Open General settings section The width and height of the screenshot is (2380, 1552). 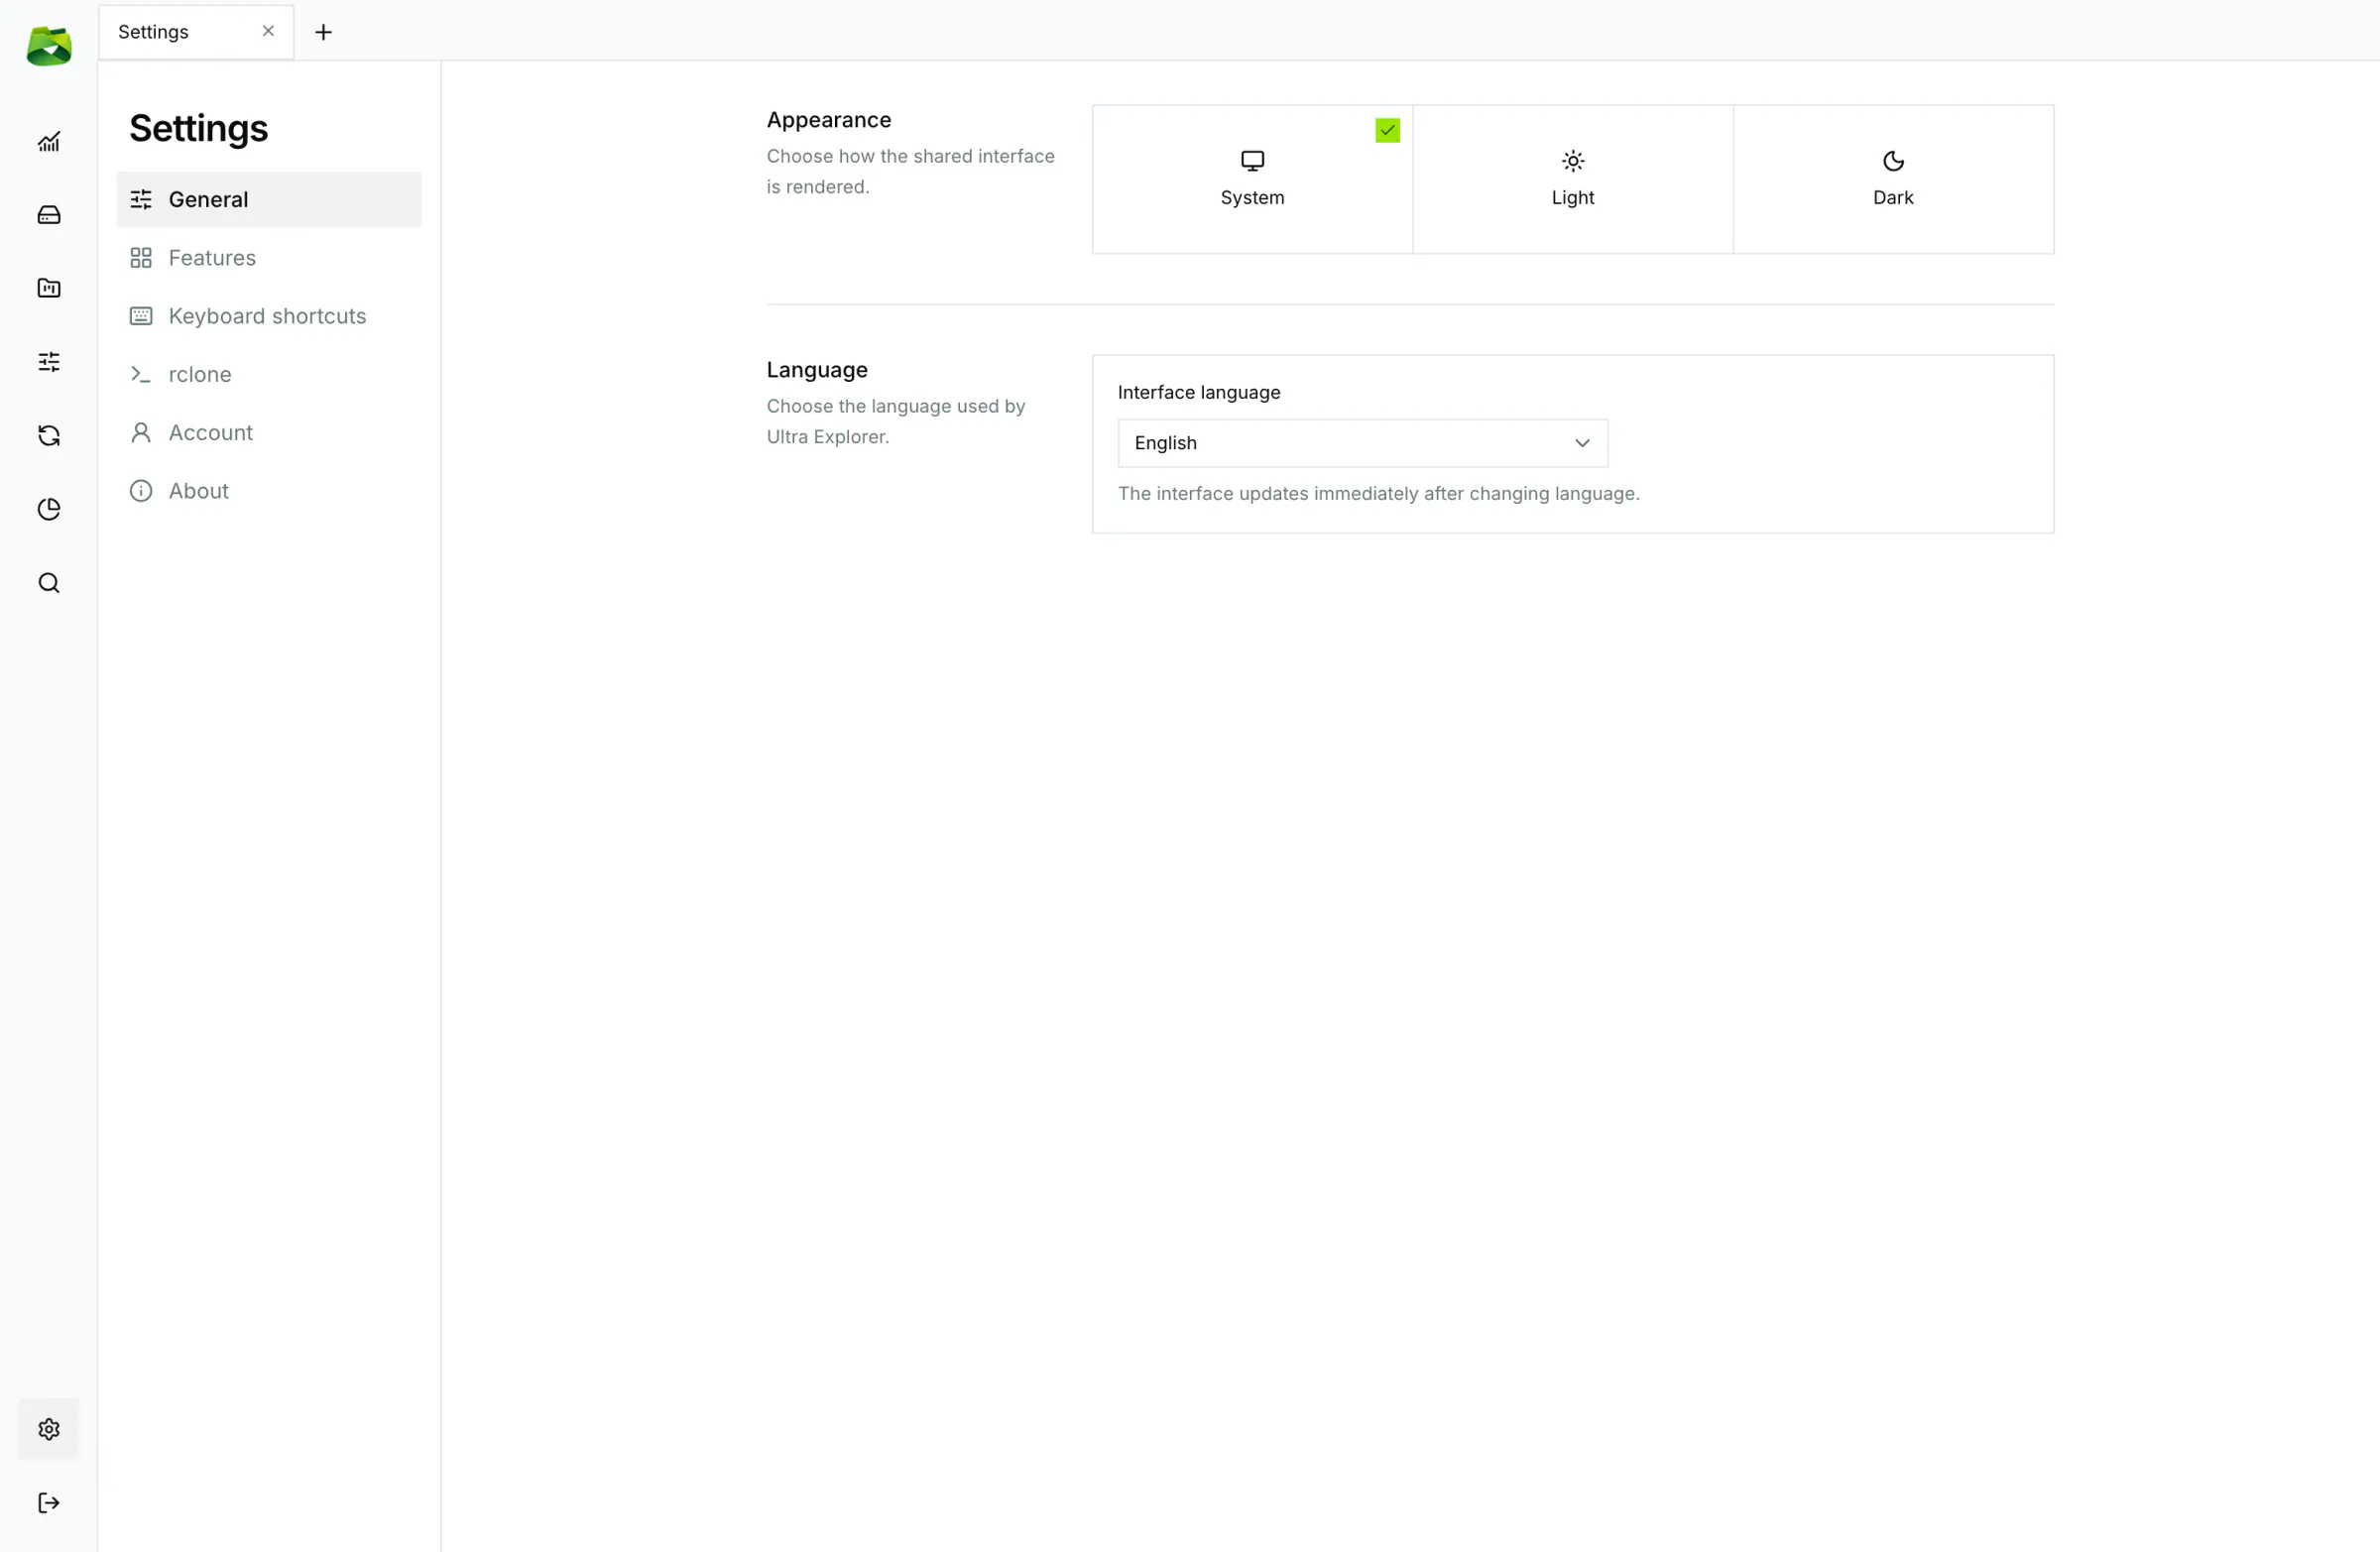269,199
